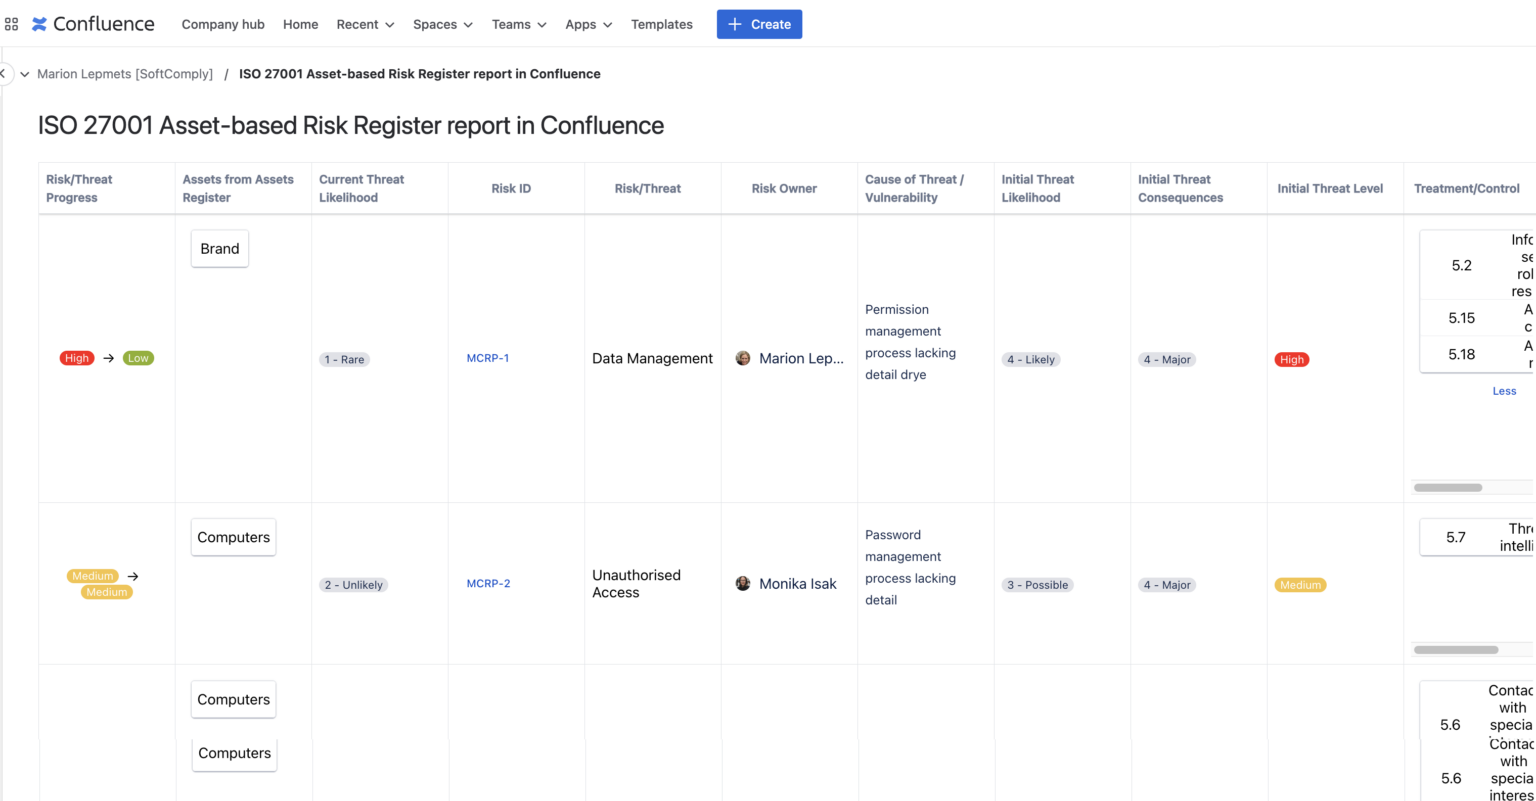Image resolution: width=1536 pixels, height=801 pixels.
Task: Open the Apps dropdown
Action: tap(587, 24)
